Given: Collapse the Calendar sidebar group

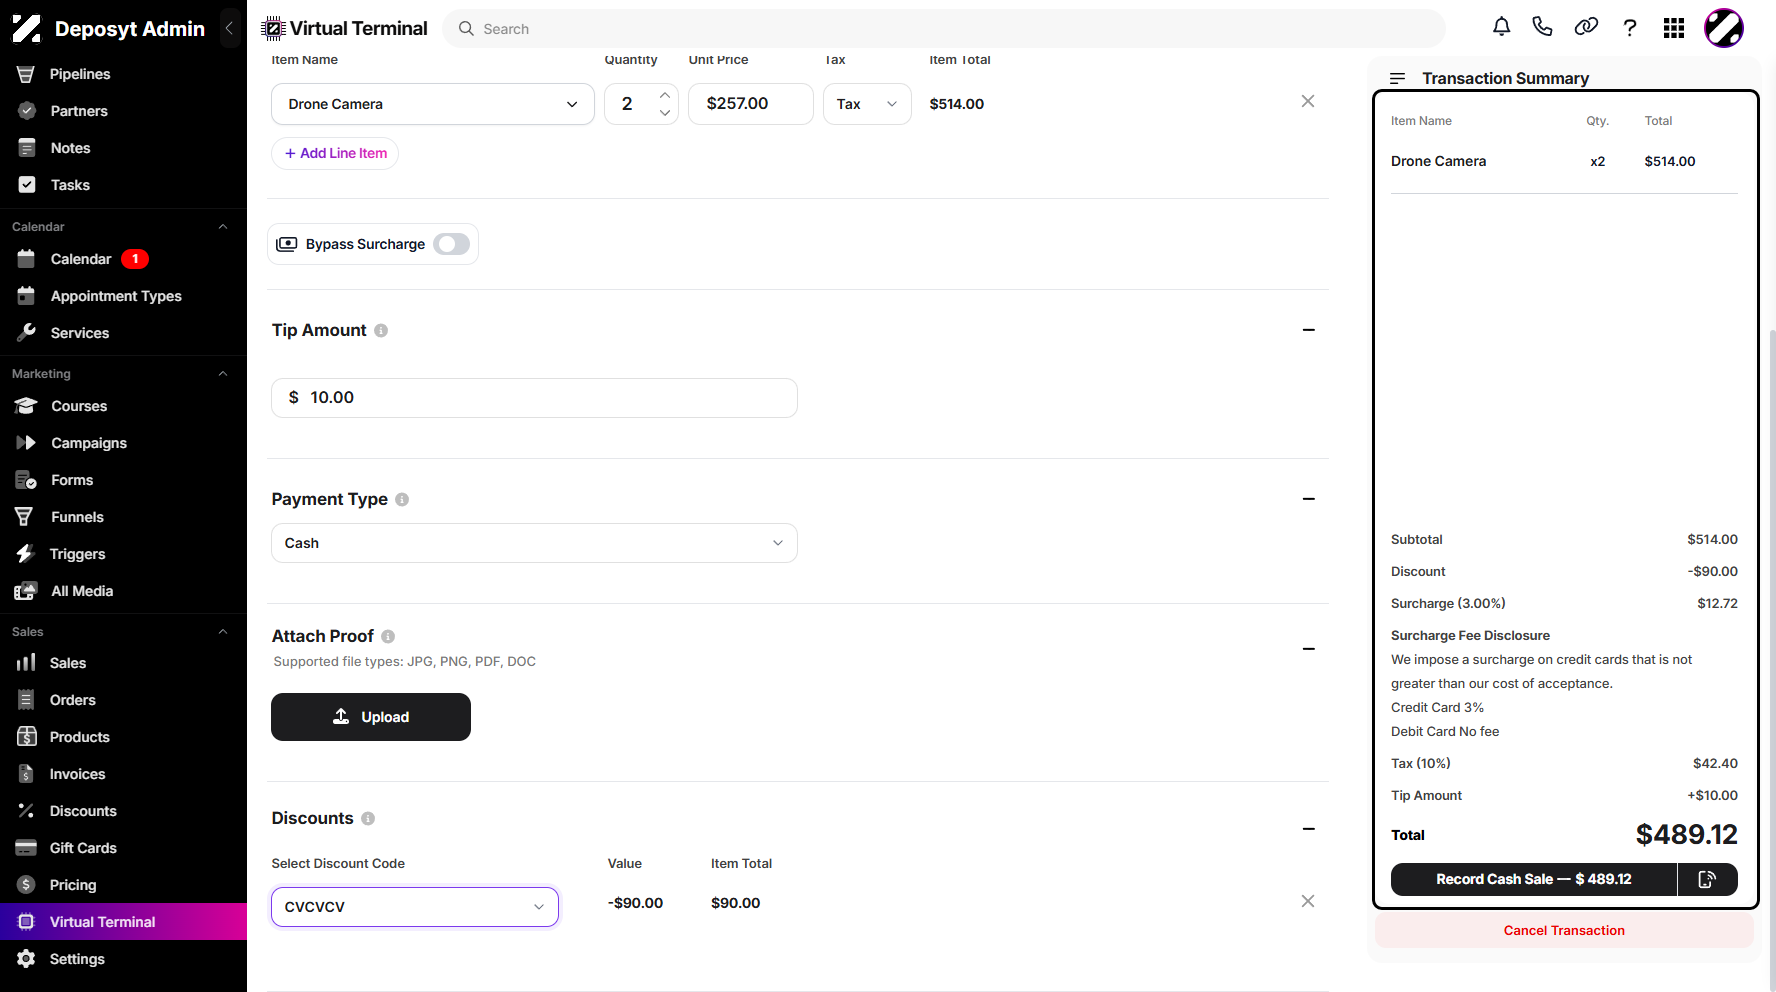Looking at the screenshot, I should point(223,227).
